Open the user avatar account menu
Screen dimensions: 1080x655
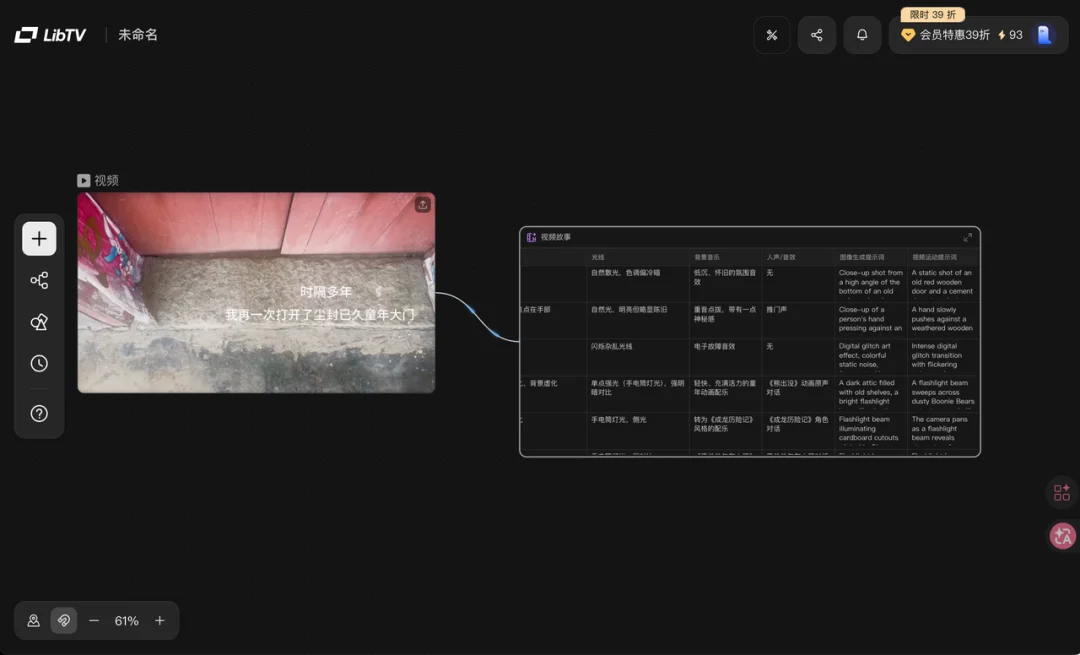pos(1044,35)
